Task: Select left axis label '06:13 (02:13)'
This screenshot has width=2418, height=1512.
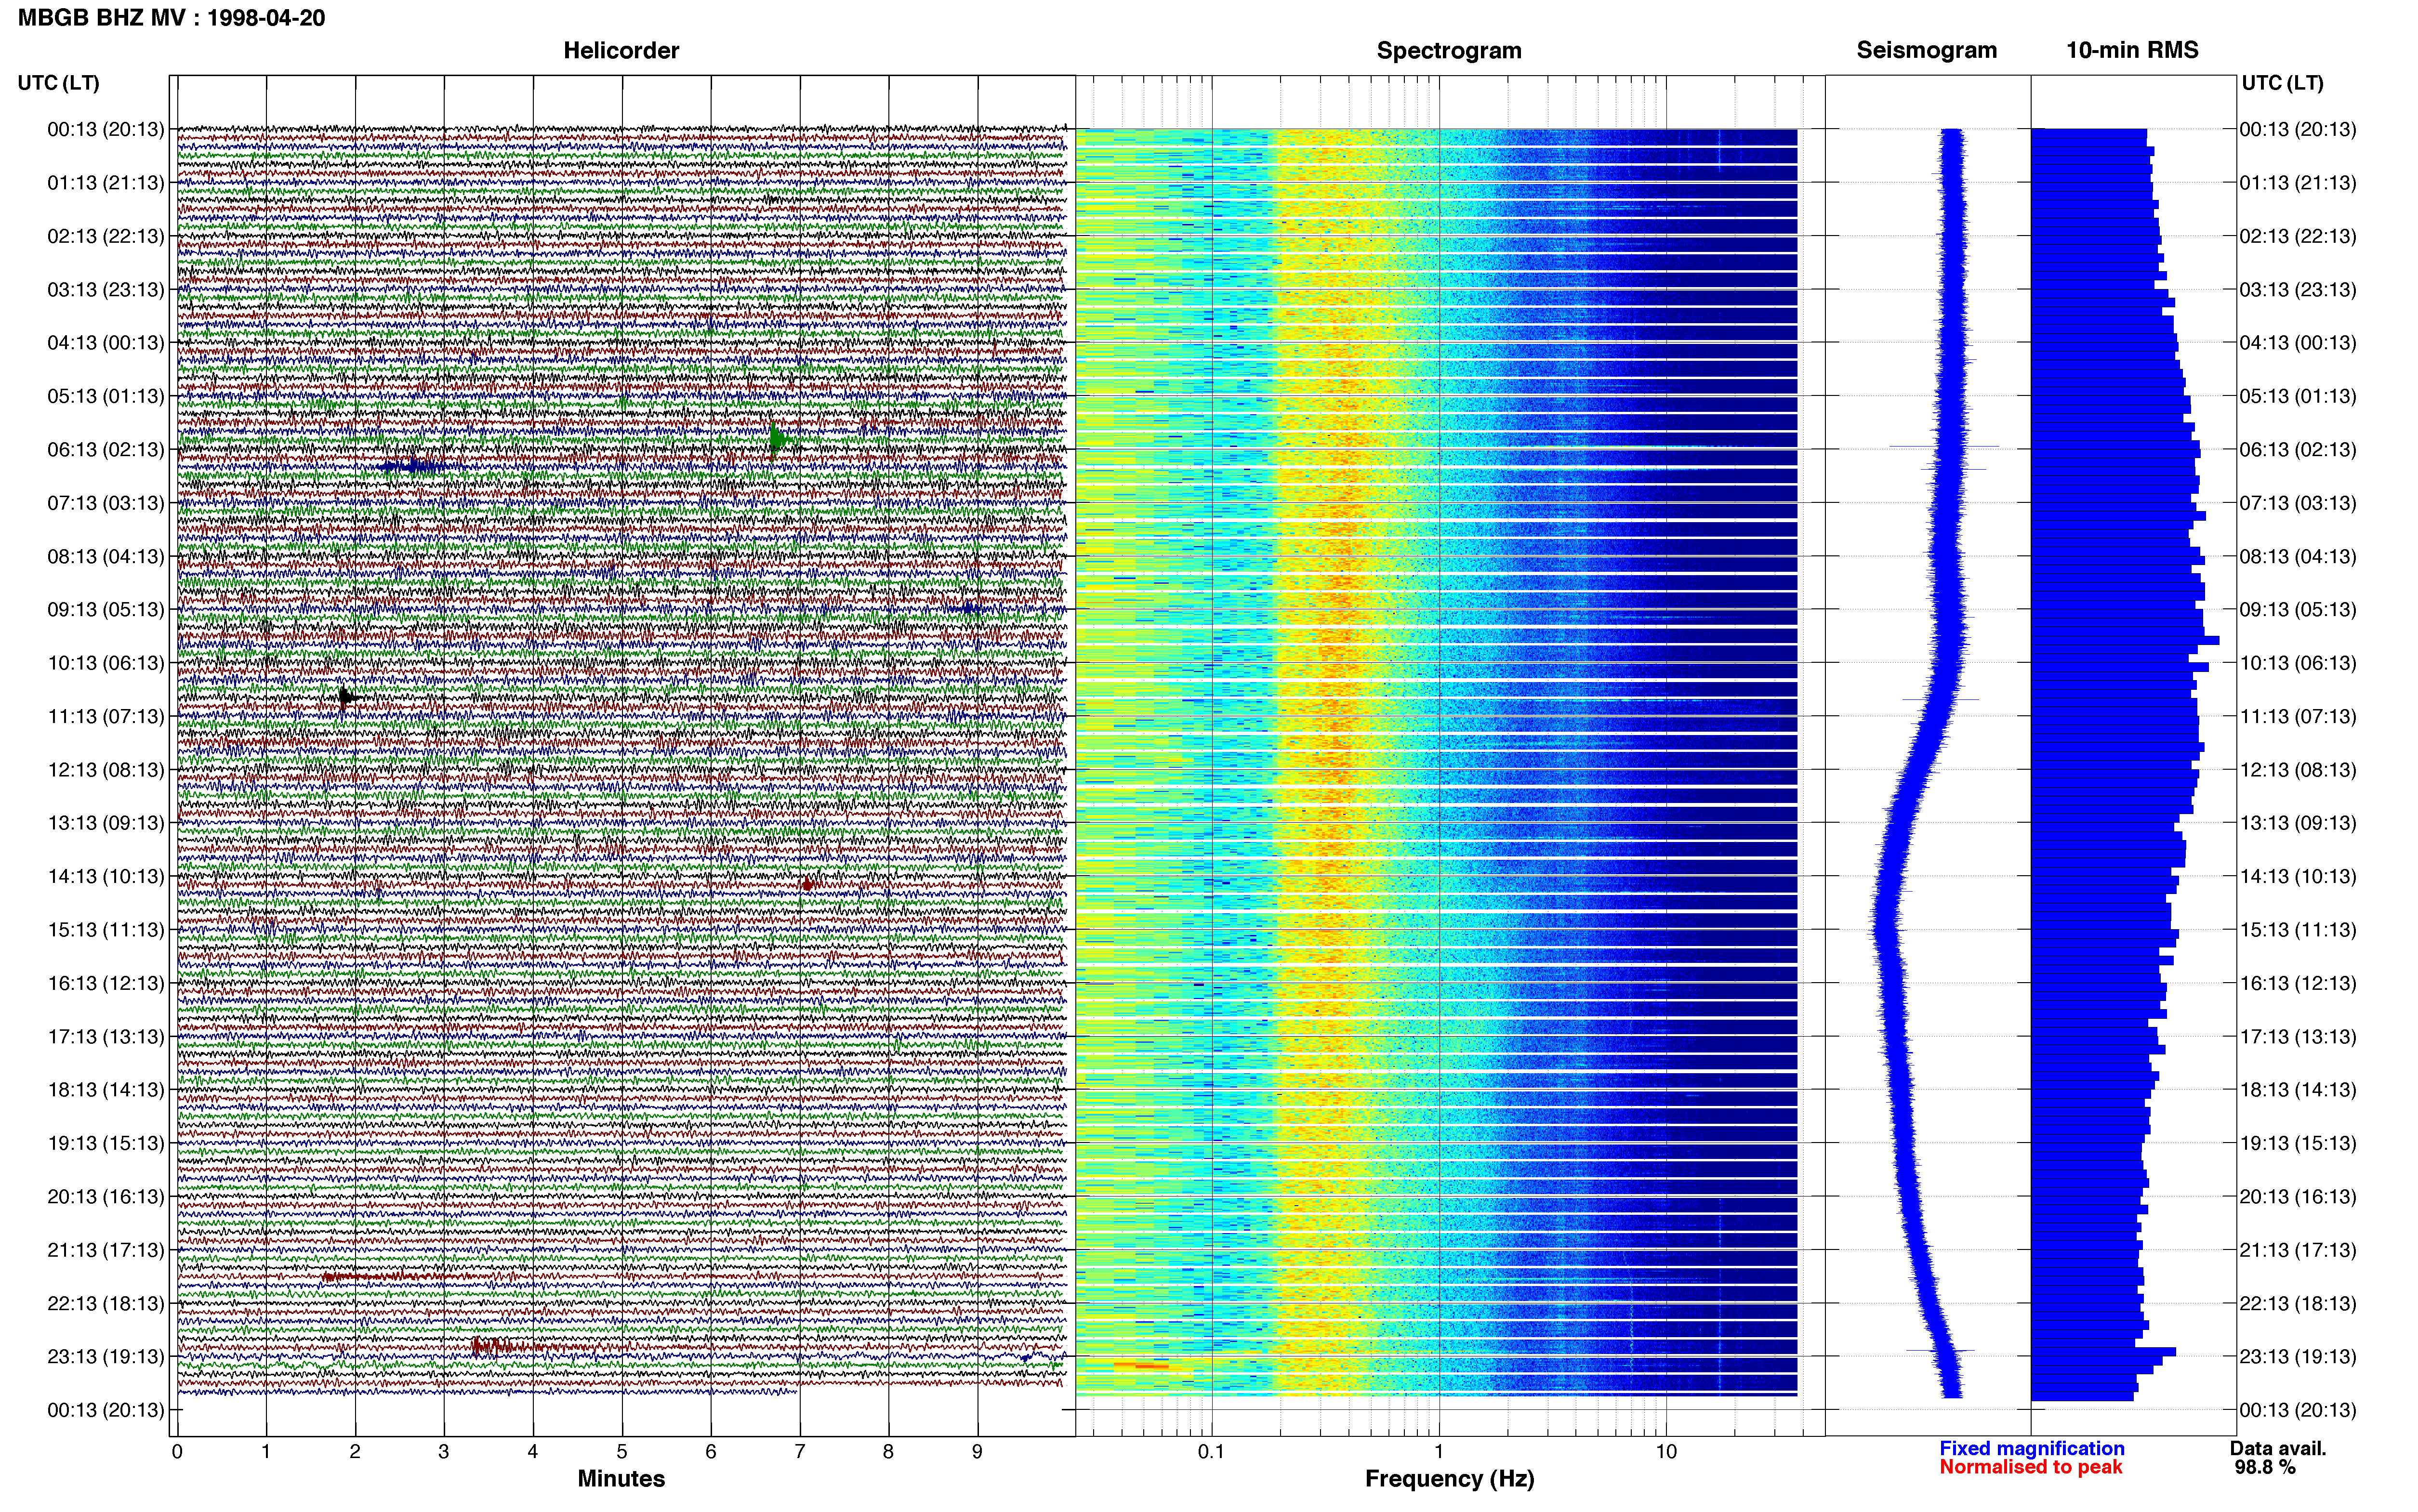Action: pyautogui.click(x=106, y=450)
